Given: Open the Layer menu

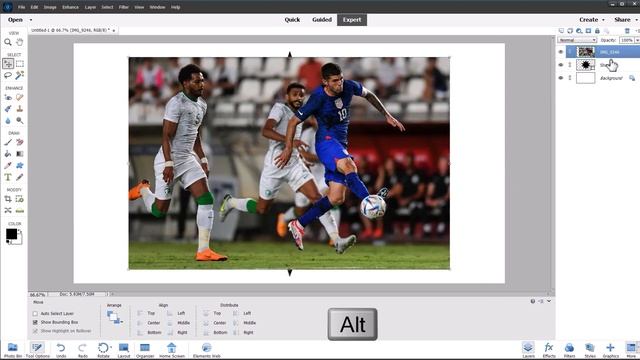Looking at the screenshot, I should point(90,7).
